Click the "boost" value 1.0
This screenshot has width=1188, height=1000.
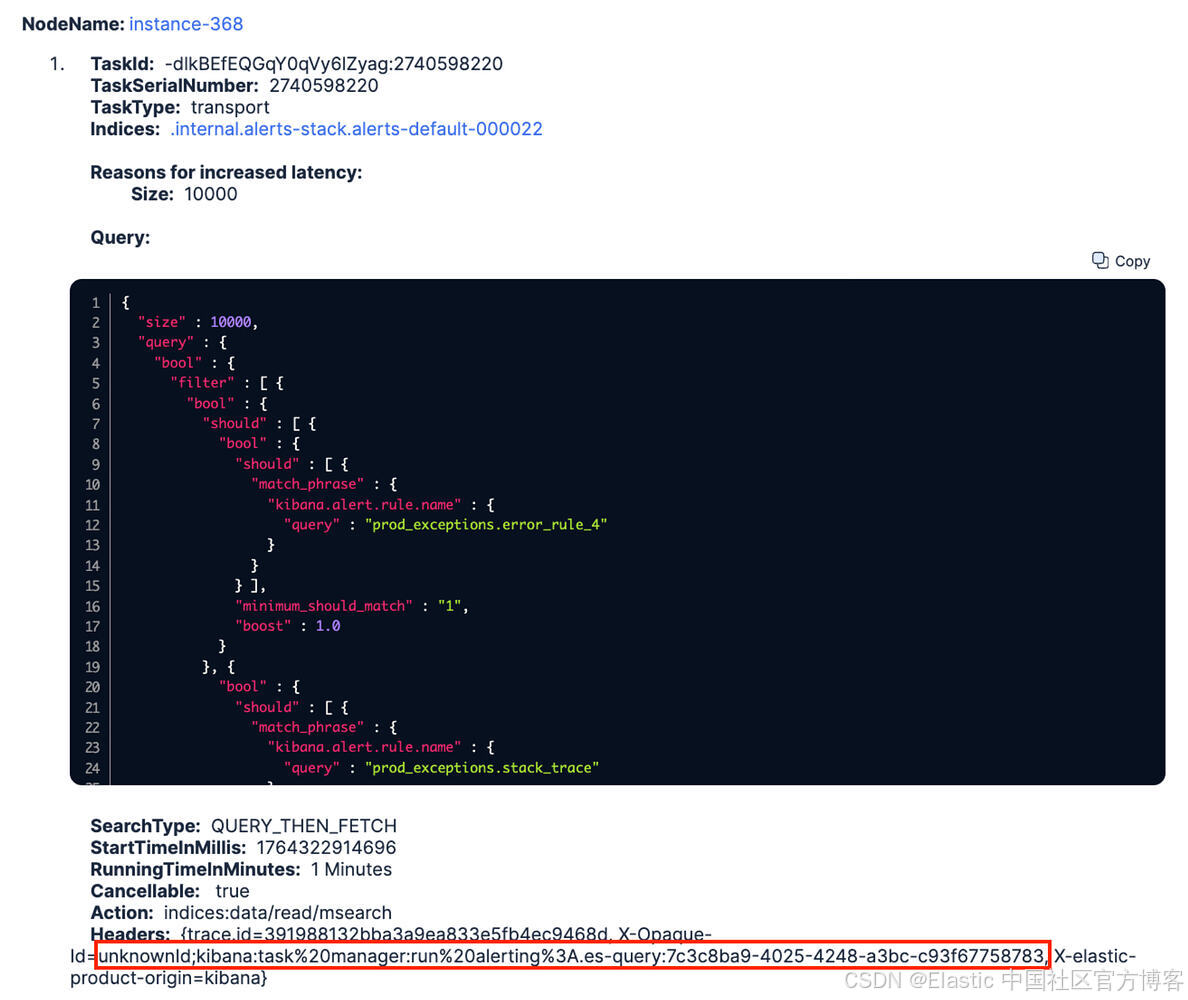pyautogui.click(x=327, y=626)
